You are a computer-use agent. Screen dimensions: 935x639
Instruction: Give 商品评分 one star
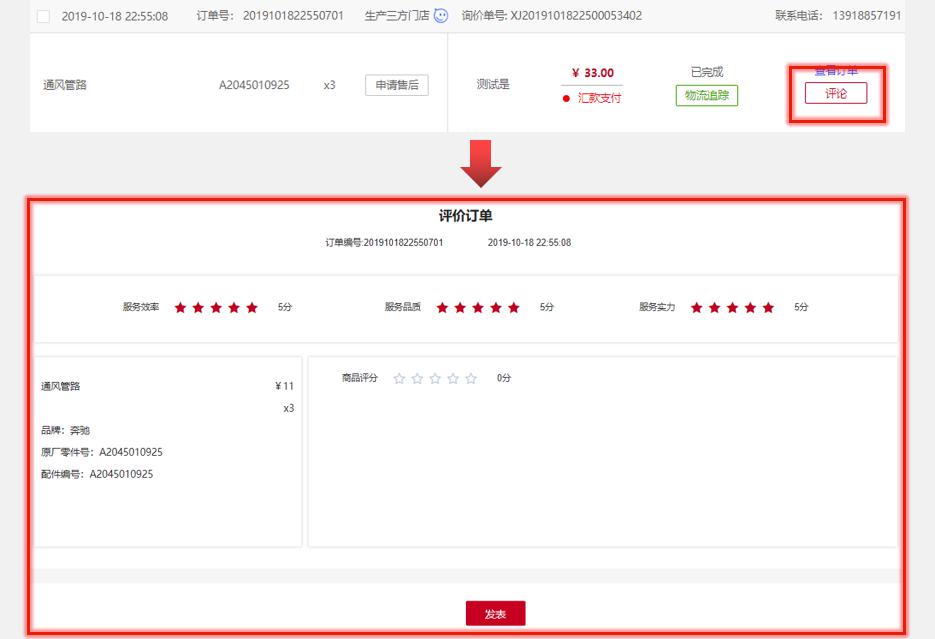point(400,379)
